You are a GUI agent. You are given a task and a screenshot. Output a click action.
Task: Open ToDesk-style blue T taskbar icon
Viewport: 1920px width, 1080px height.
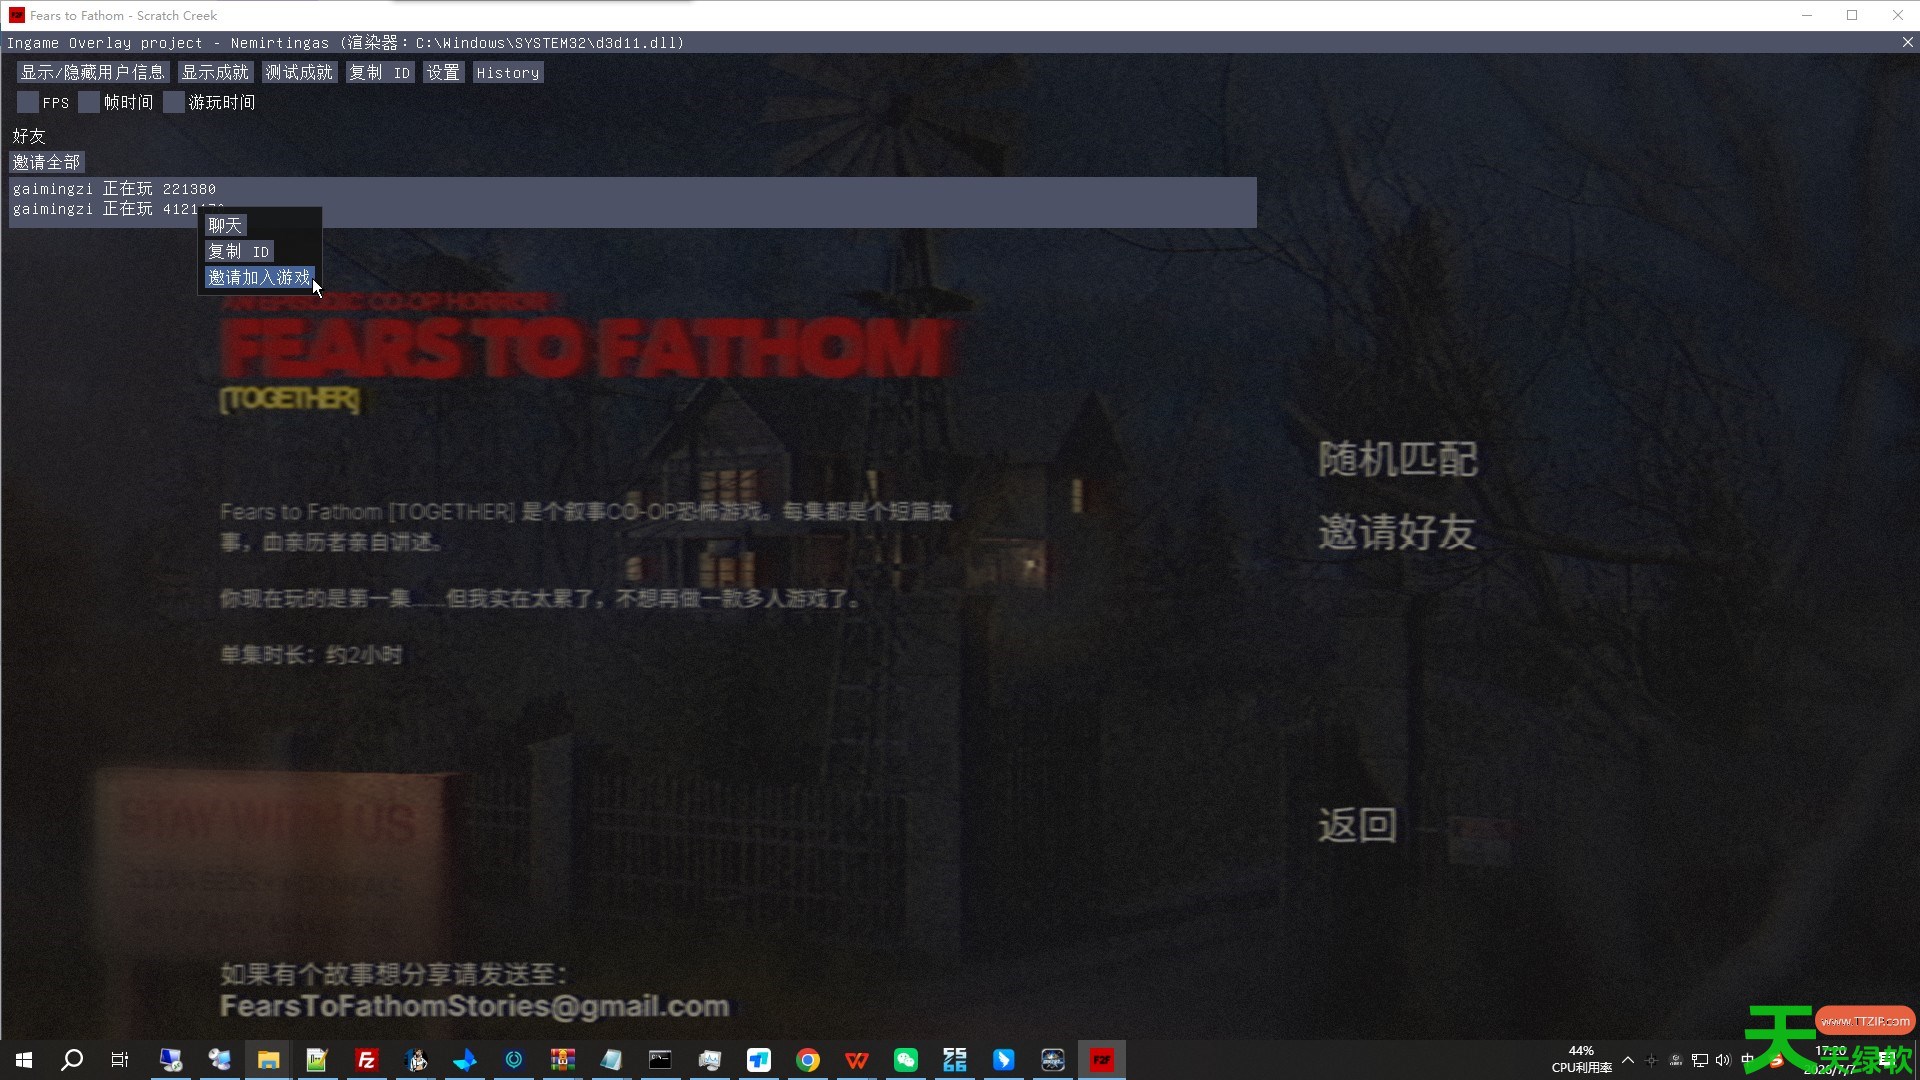click(758, 1060)
